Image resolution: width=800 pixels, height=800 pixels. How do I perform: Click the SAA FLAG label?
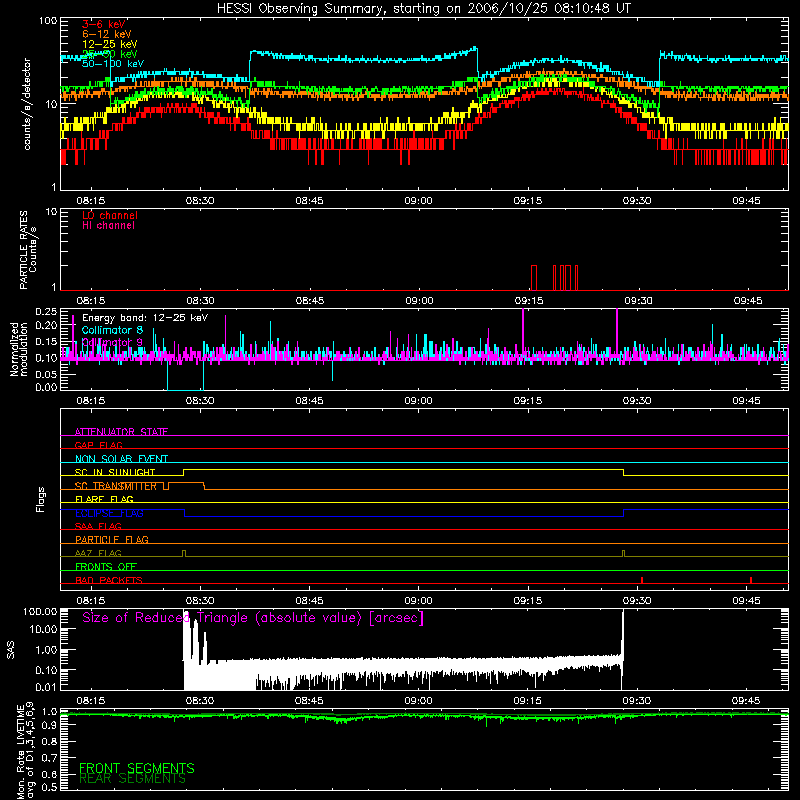click(x=98, y=526)
